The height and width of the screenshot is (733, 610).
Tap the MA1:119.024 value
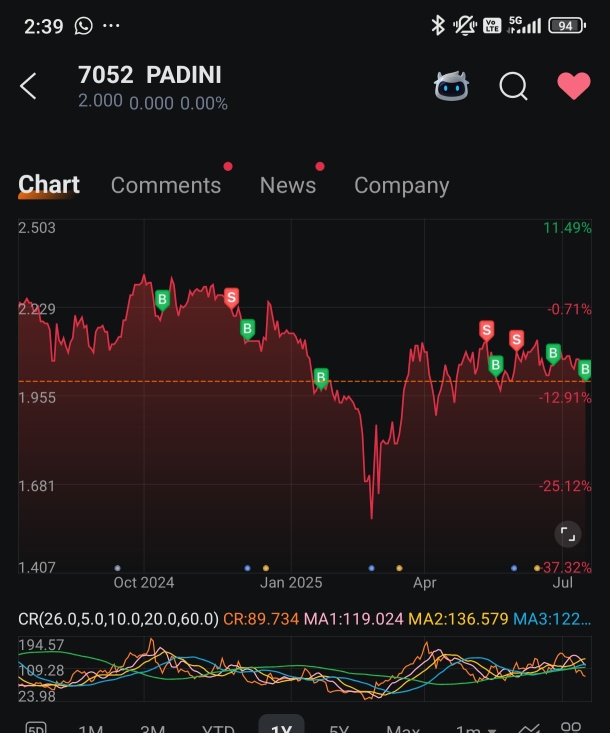[x=353, y=619]
